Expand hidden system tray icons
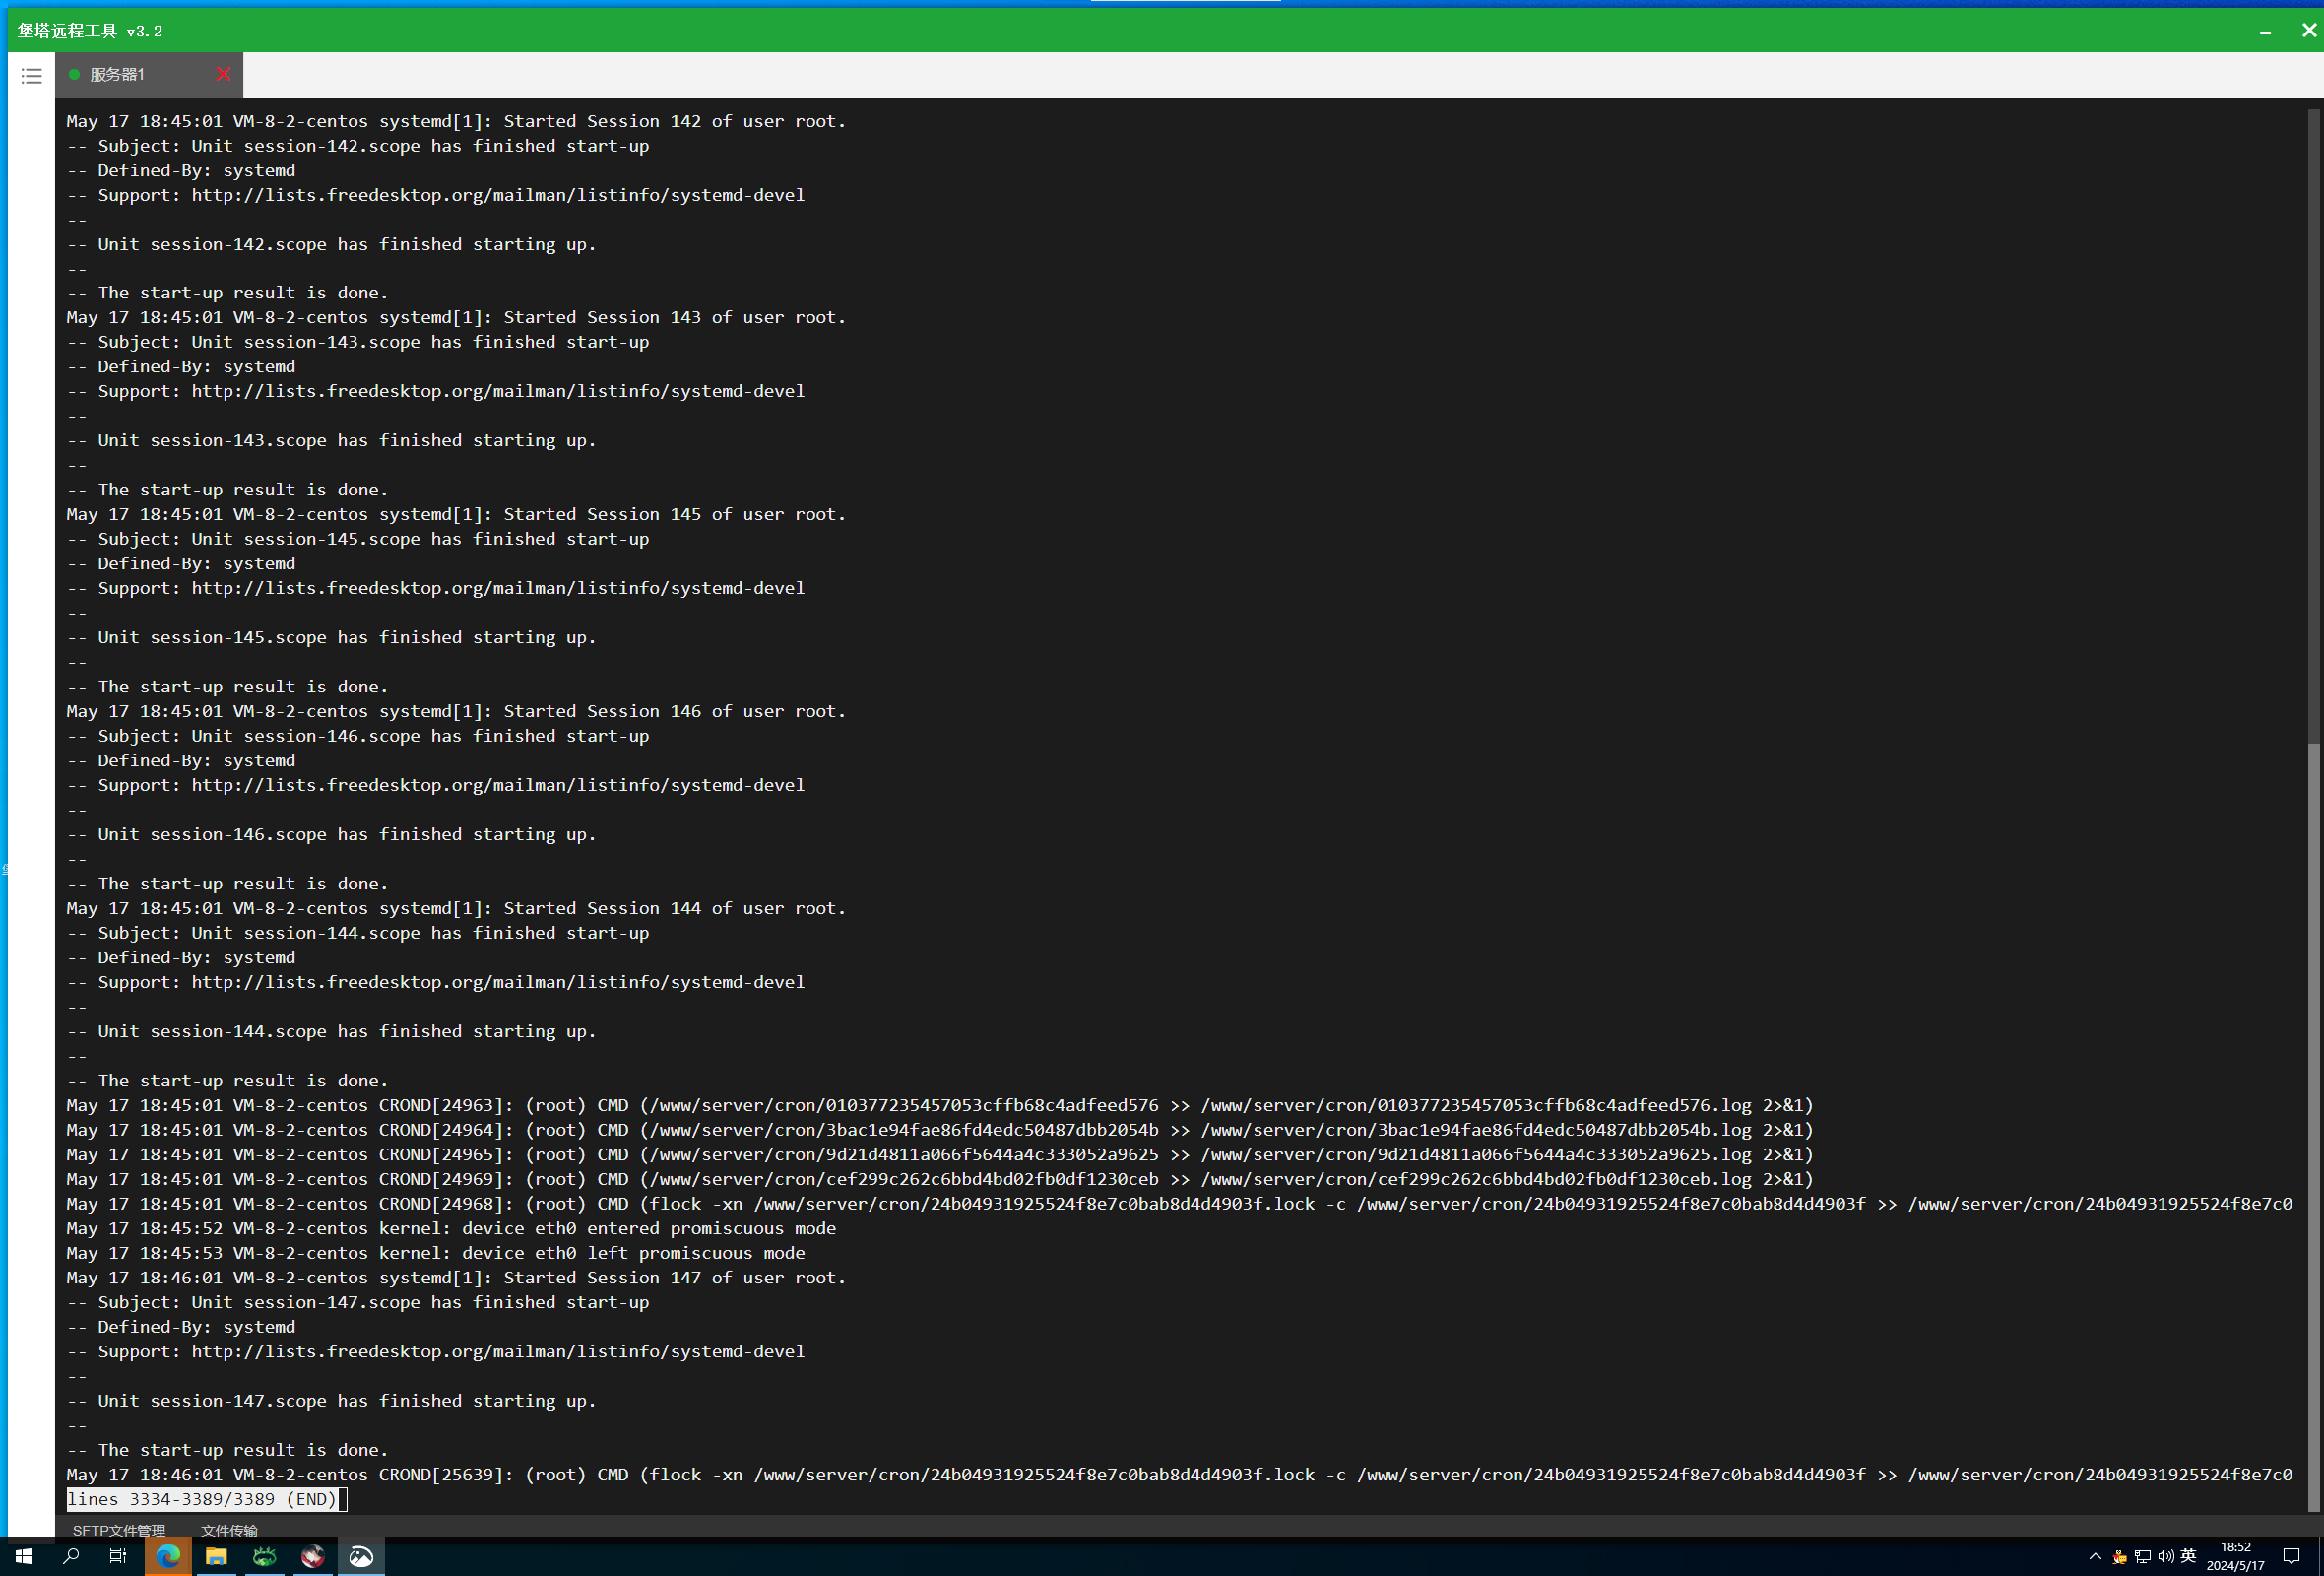 click(x=2095, y=1556)
